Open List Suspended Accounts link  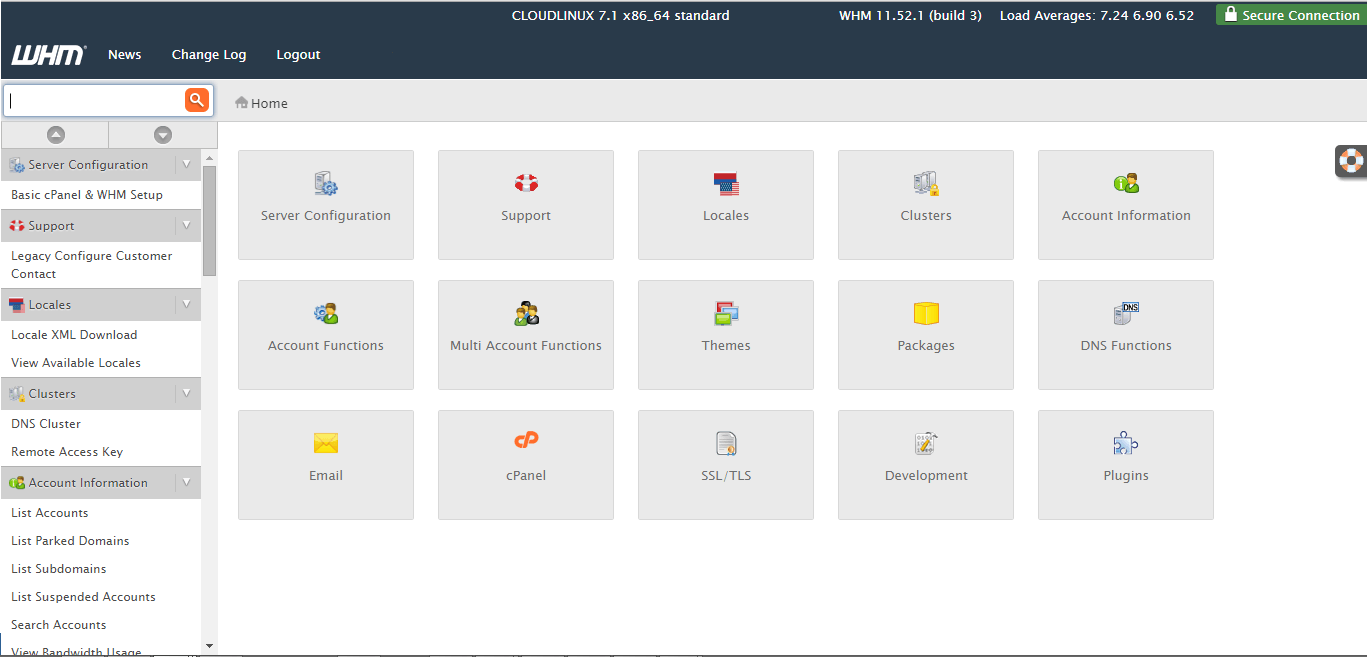[82, 596]
